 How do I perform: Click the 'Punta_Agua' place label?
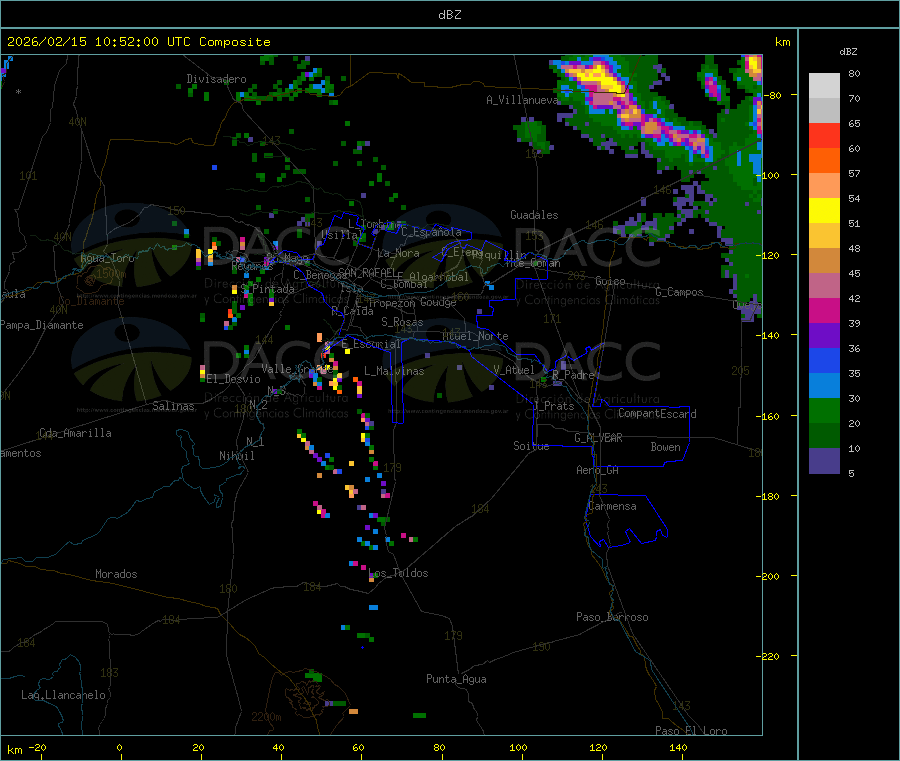coord(456,679)
